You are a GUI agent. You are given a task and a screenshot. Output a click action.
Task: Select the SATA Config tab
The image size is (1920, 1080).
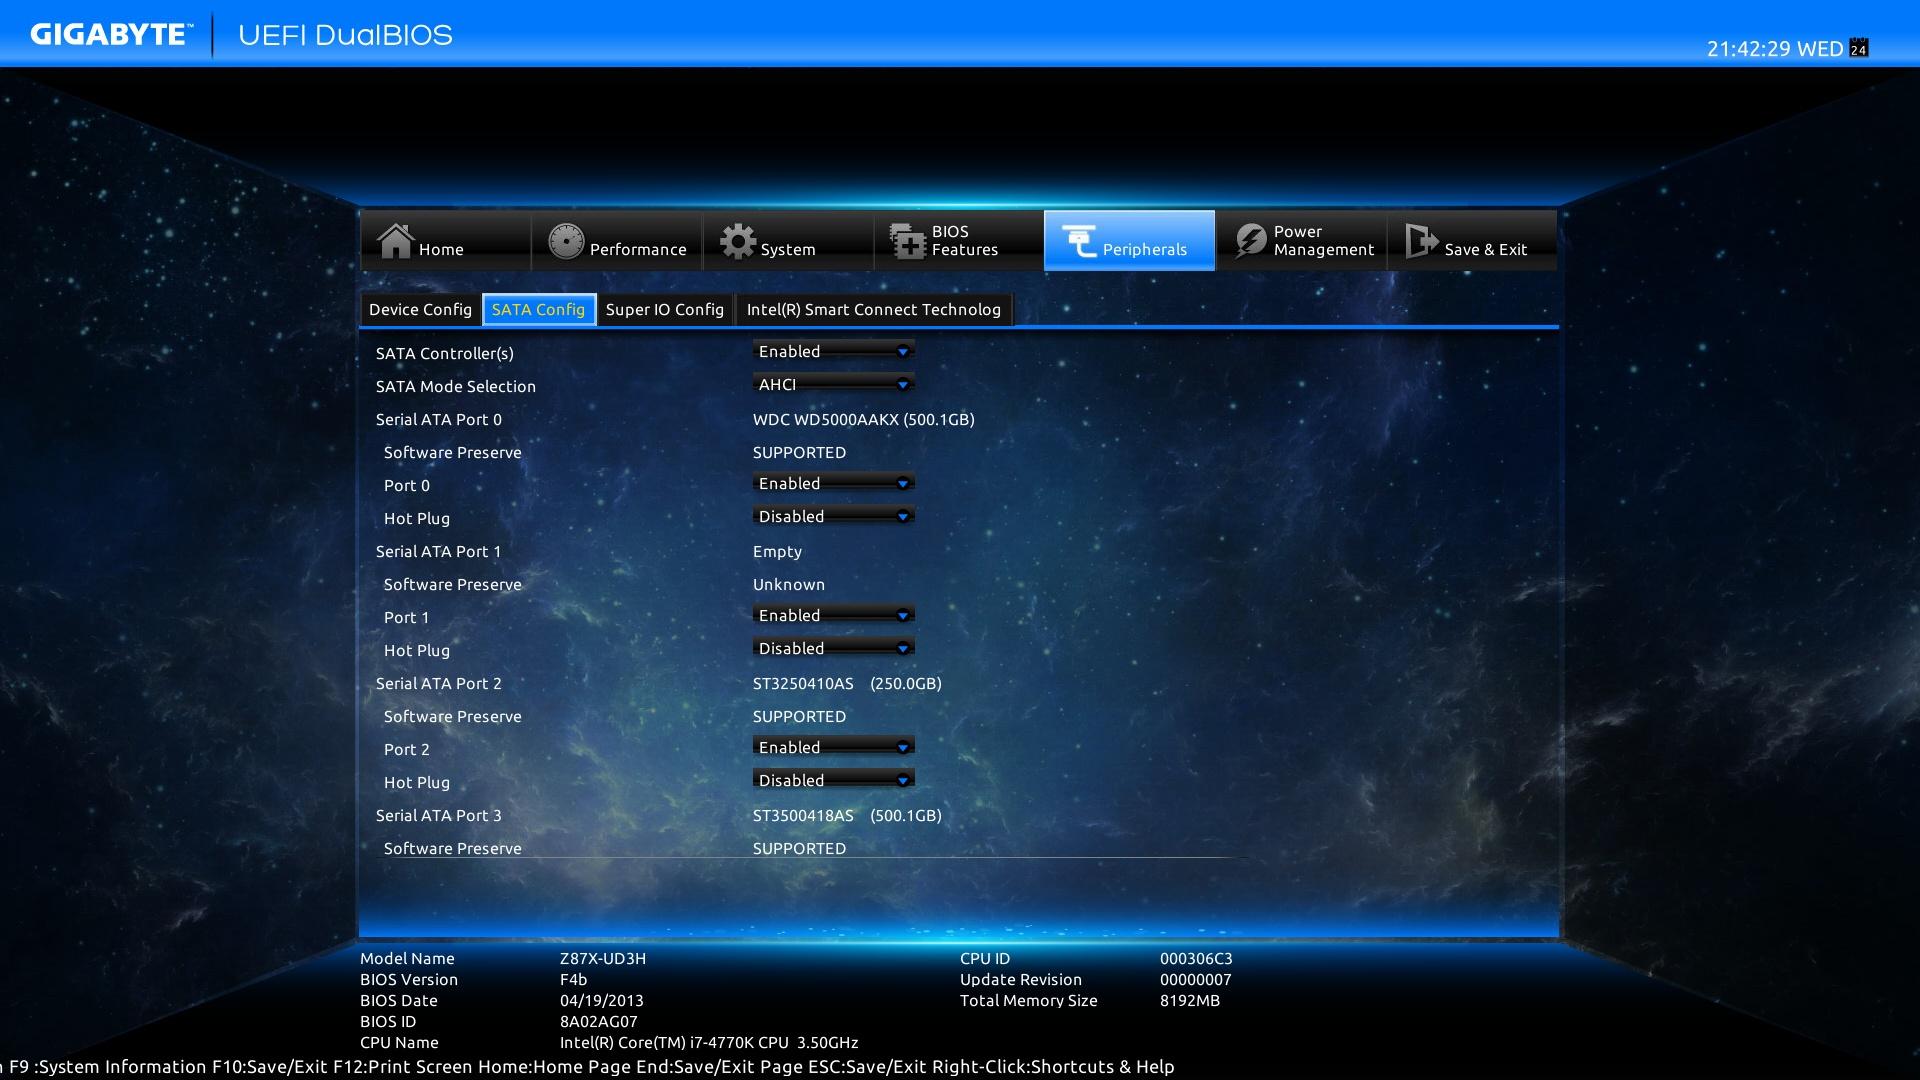coord(539,310)
